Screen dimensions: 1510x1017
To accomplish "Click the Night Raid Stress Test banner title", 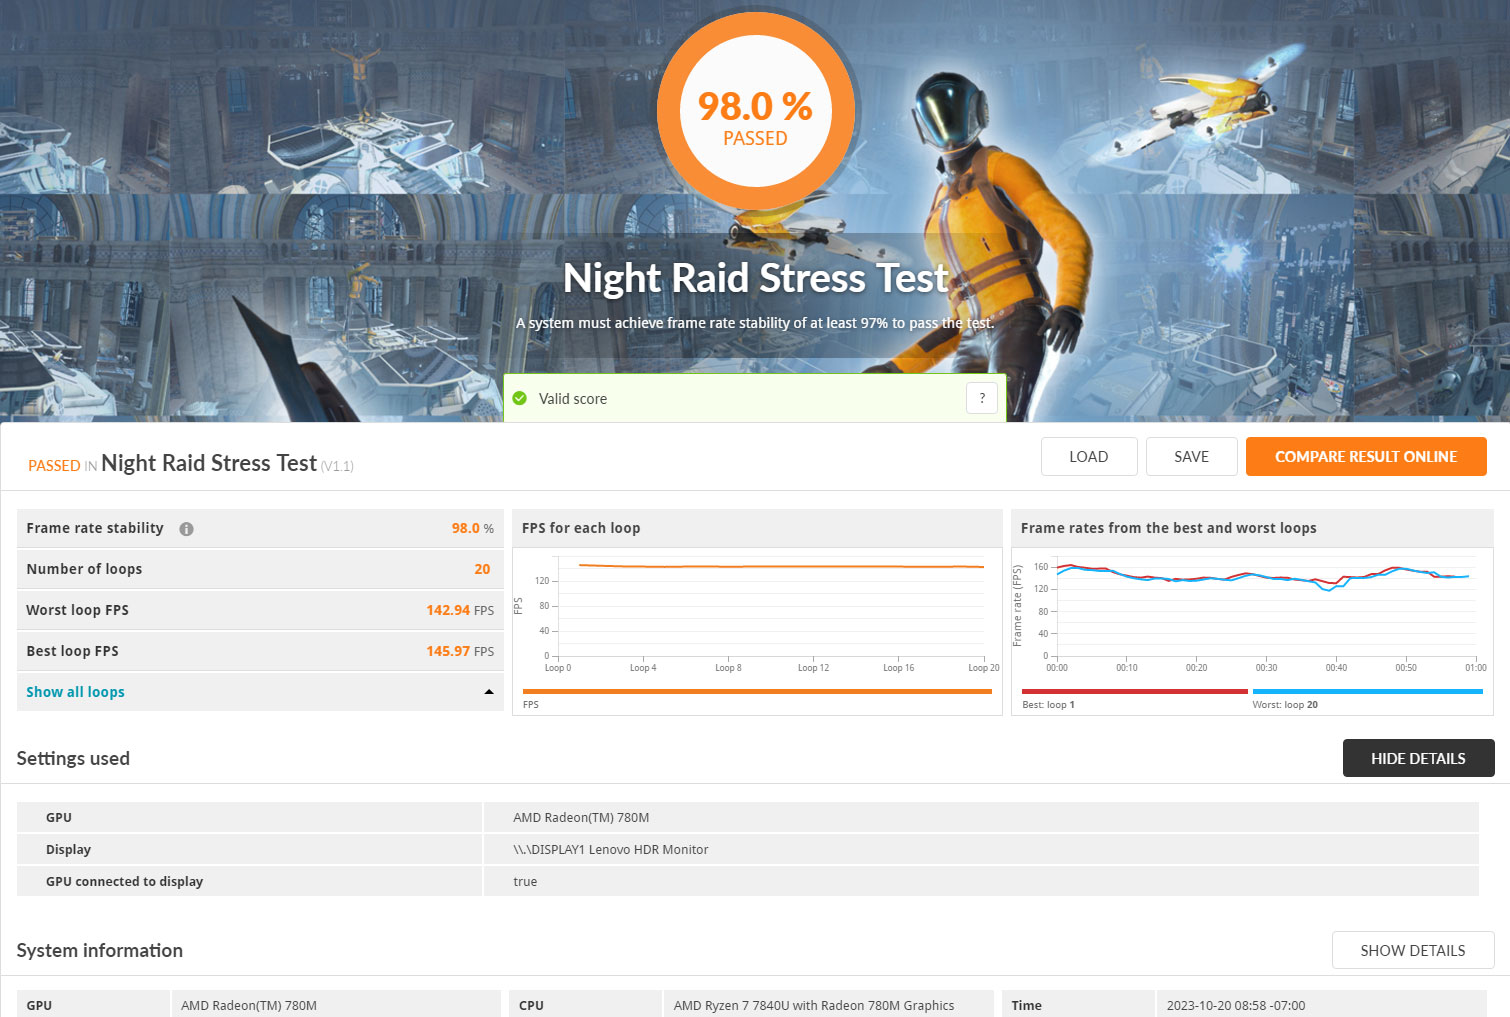I will click(x=756, y=278).
